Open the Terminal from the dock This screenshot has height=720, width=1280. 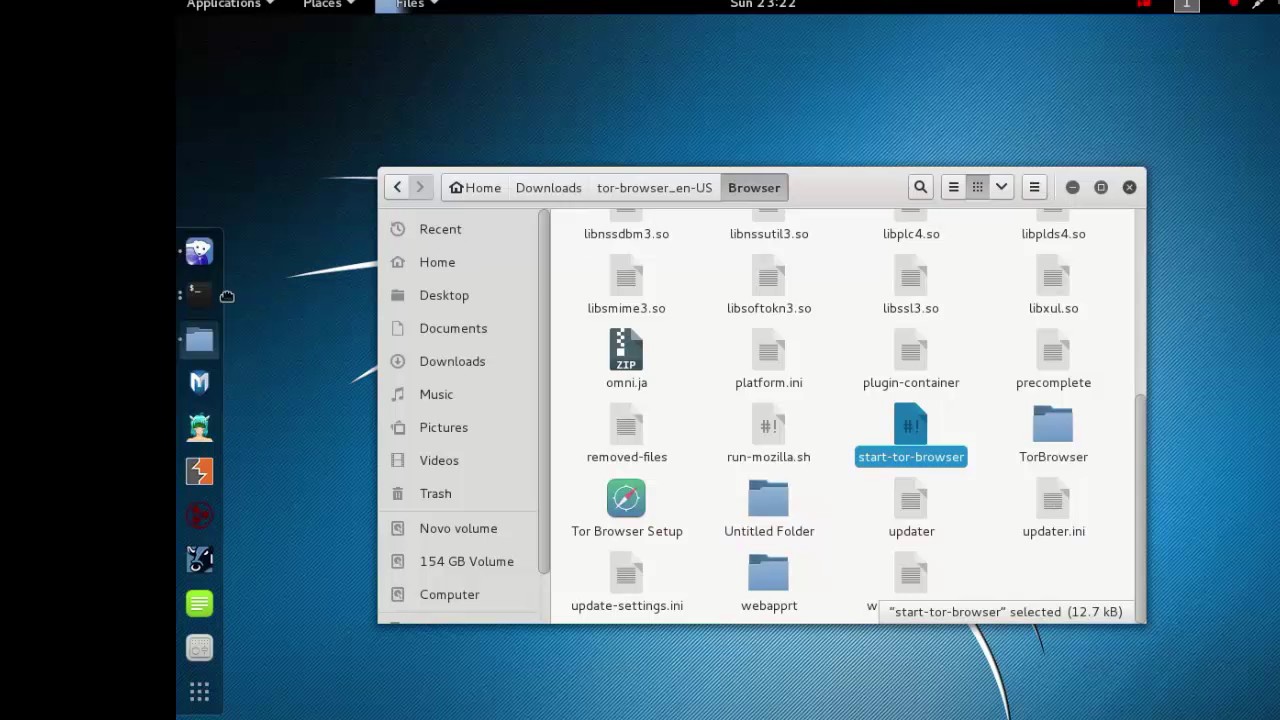coord(199,294)
